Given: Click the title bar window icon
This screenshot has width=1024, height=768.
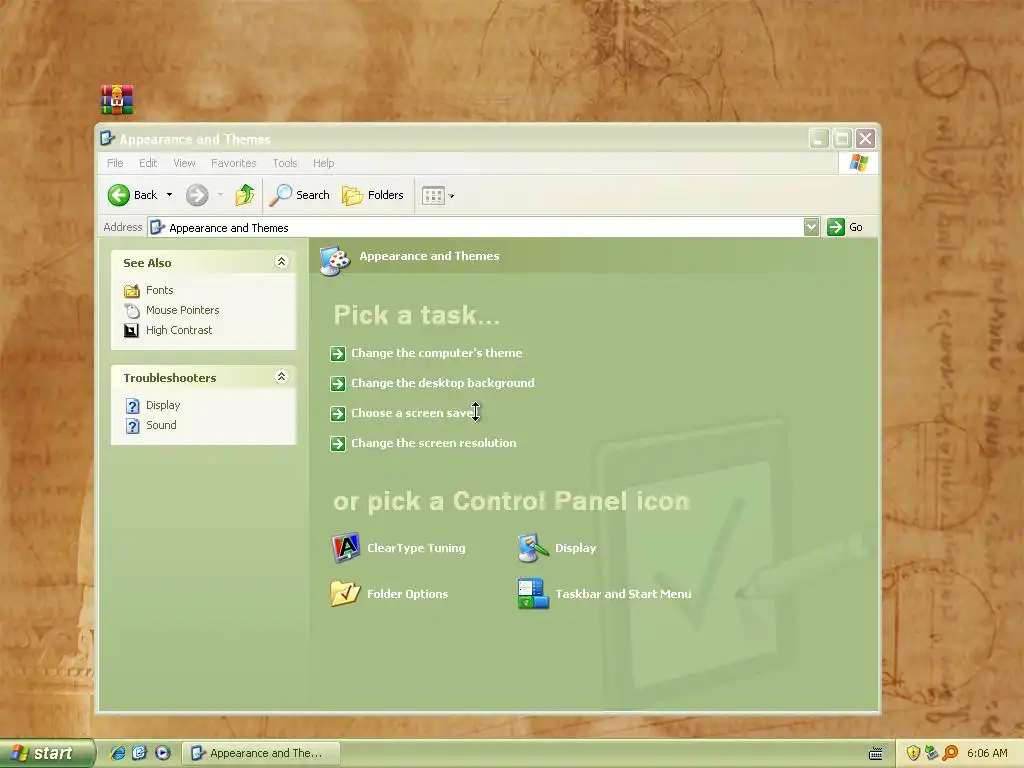Looking at the screenshot, I should [x=107, y=138].
